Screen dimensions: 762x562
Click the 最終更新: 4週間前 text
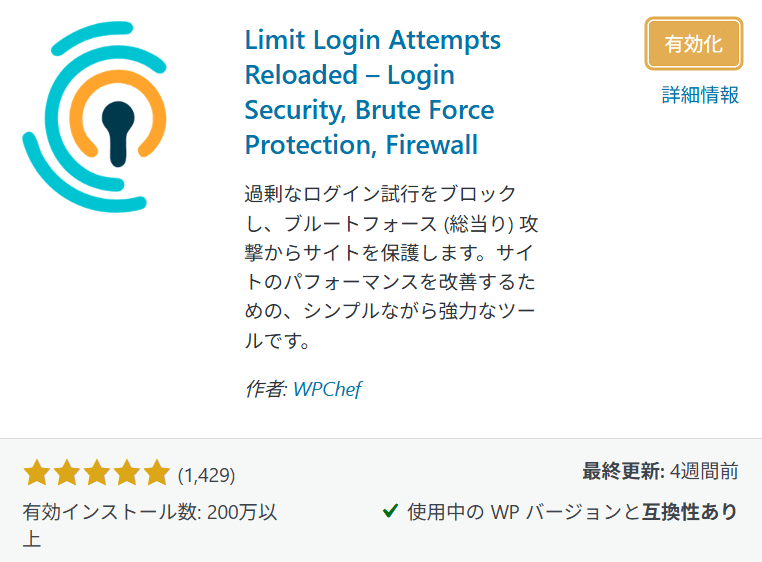click(660, 471)
